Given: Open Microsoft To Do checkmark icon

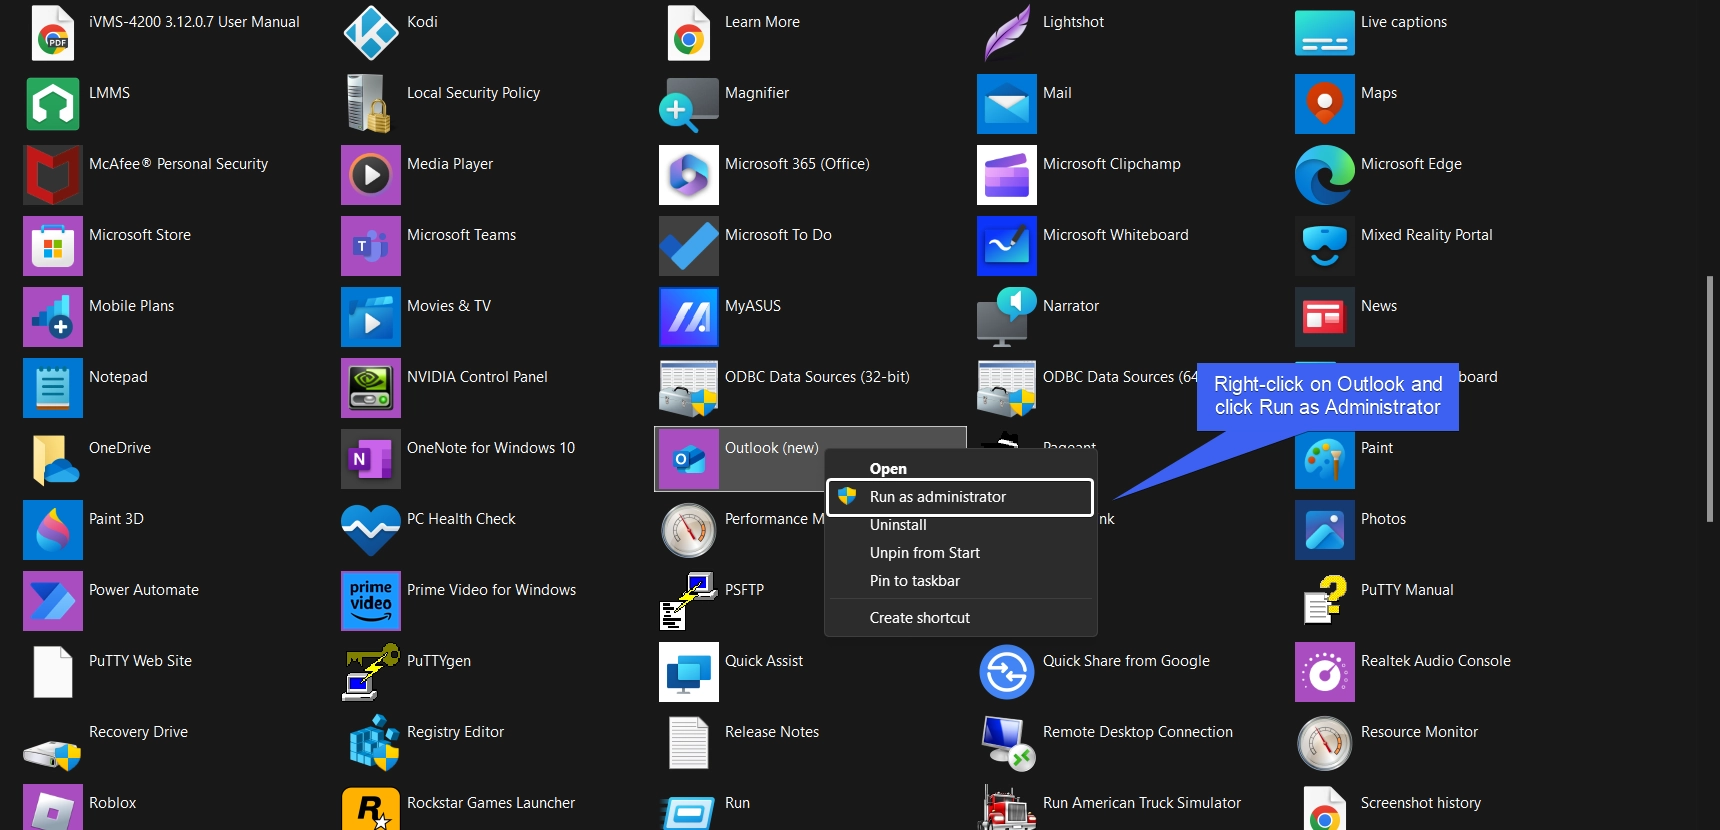Looking at the screenshot, I should [x=689, y=246].
